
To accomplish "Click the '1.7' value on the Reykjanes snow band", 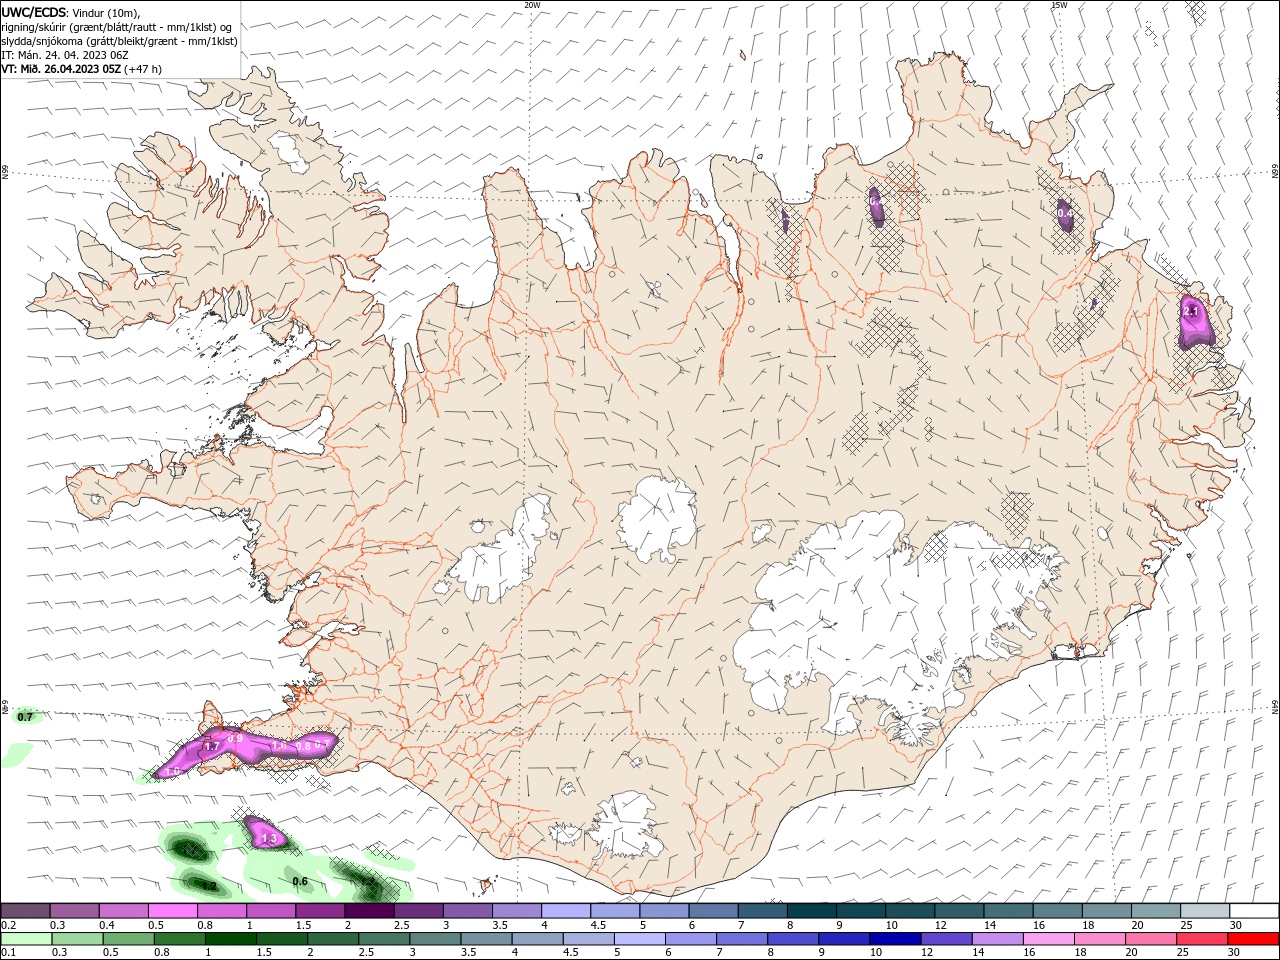I will point(212,746).
